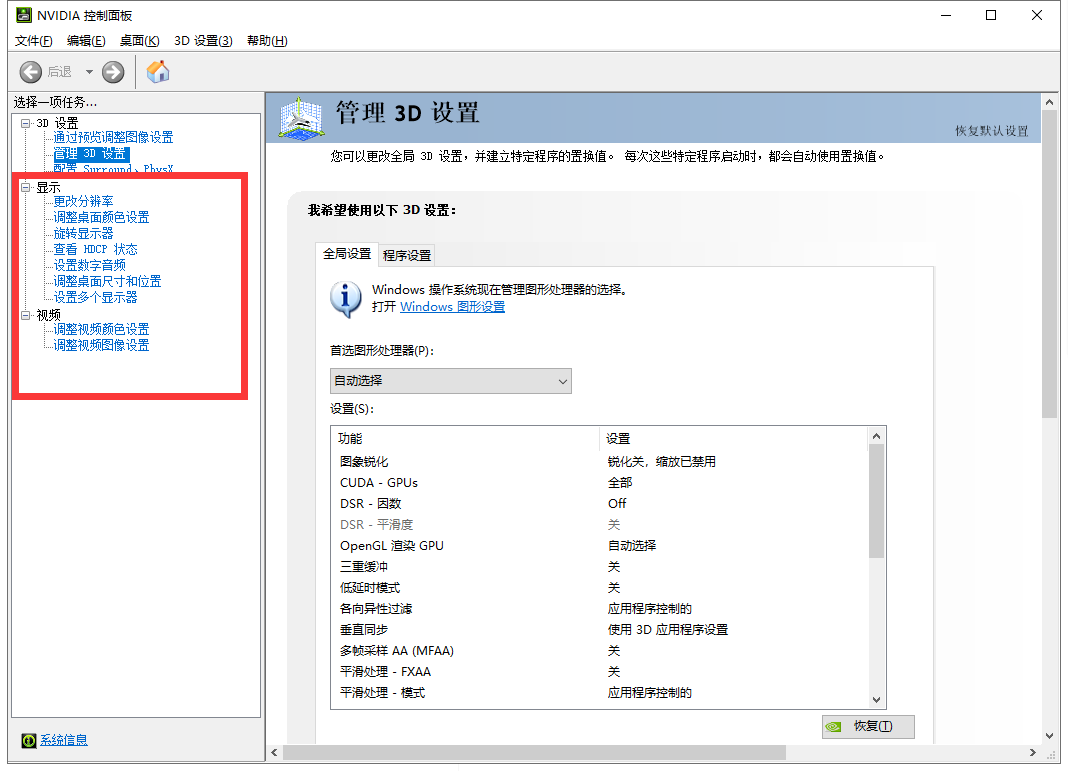
Task: Select the 图象锐化 settings row
Action: click(599, 462)
